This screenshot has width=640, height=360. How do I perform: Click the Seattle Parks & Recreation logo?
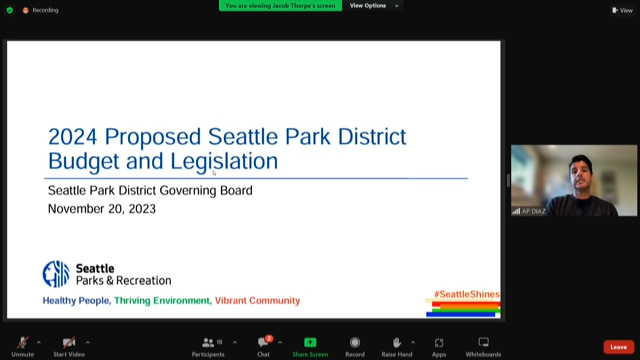pos(107,274)
